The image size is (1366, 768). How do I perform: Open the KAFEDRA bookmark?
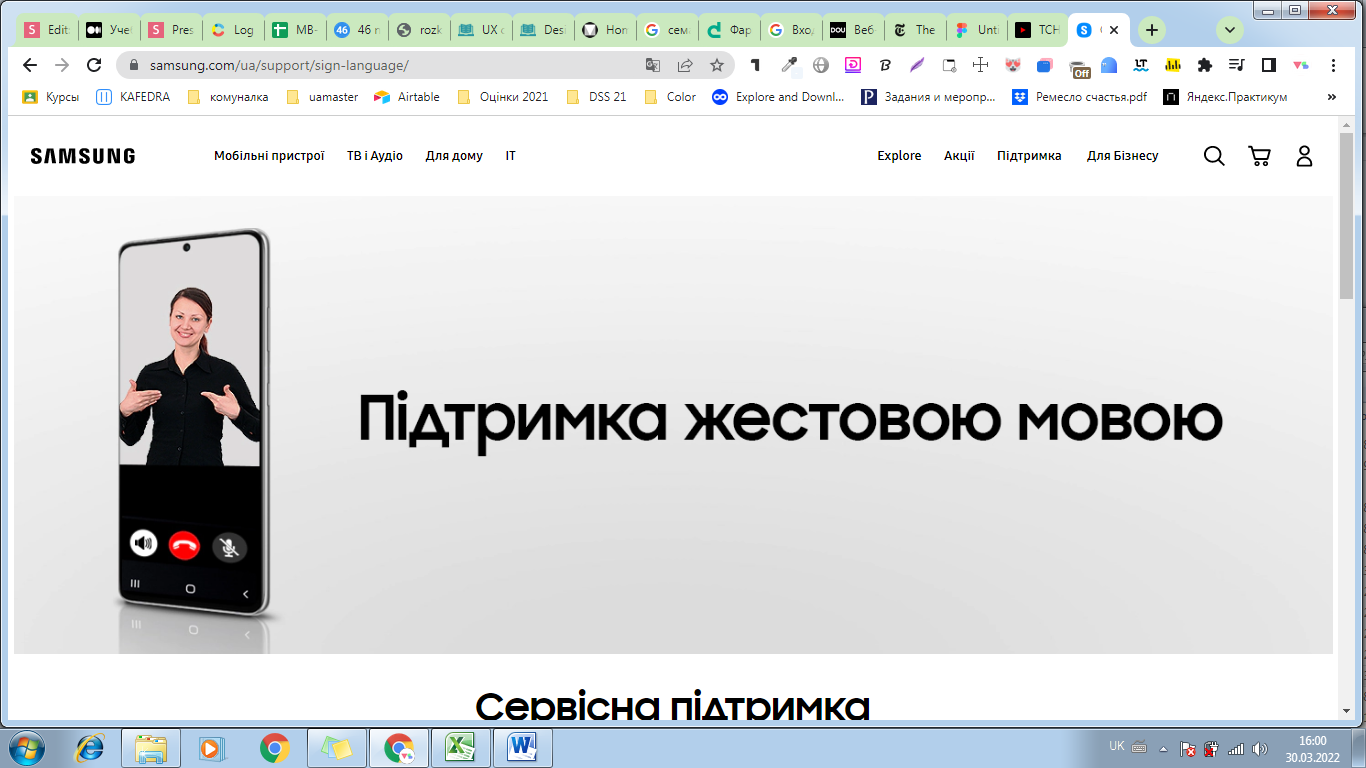pos(133,97)
